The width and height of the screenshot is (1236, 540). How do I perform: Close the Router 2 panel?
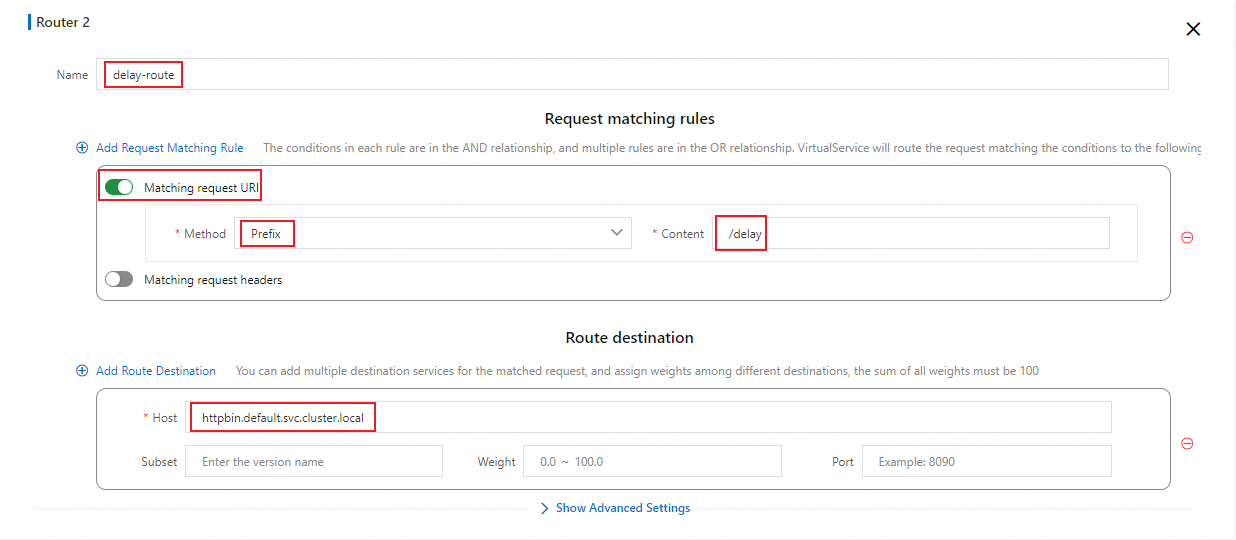click(1192, 29)
